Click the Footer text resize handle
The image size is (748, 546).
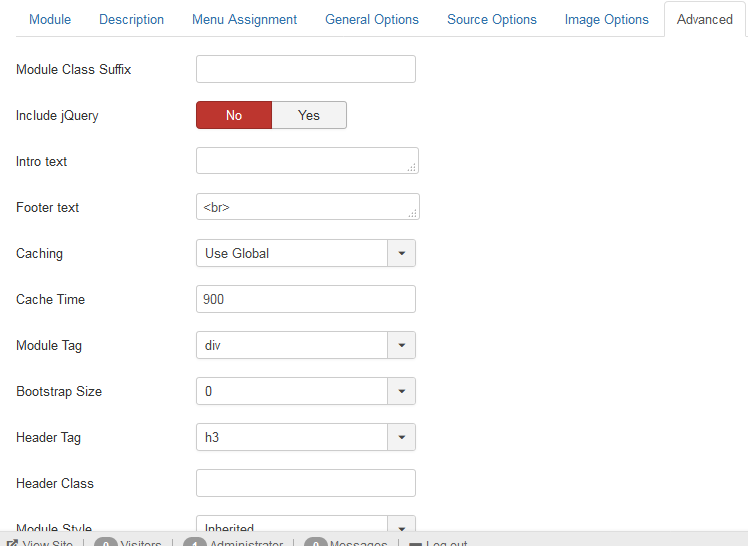[x=413, y=214]
